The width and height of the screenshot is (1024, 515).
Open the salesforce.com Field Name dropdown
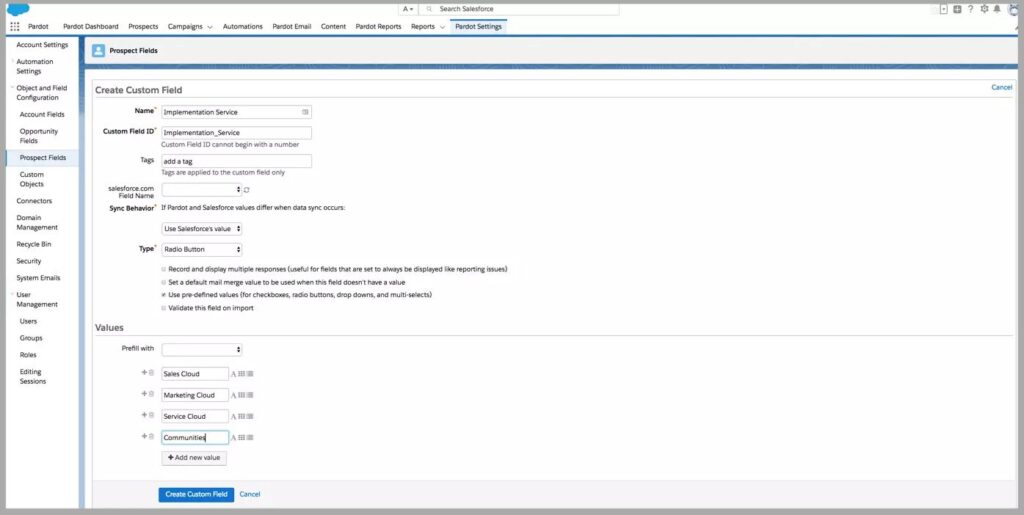[x=202, y=189]
